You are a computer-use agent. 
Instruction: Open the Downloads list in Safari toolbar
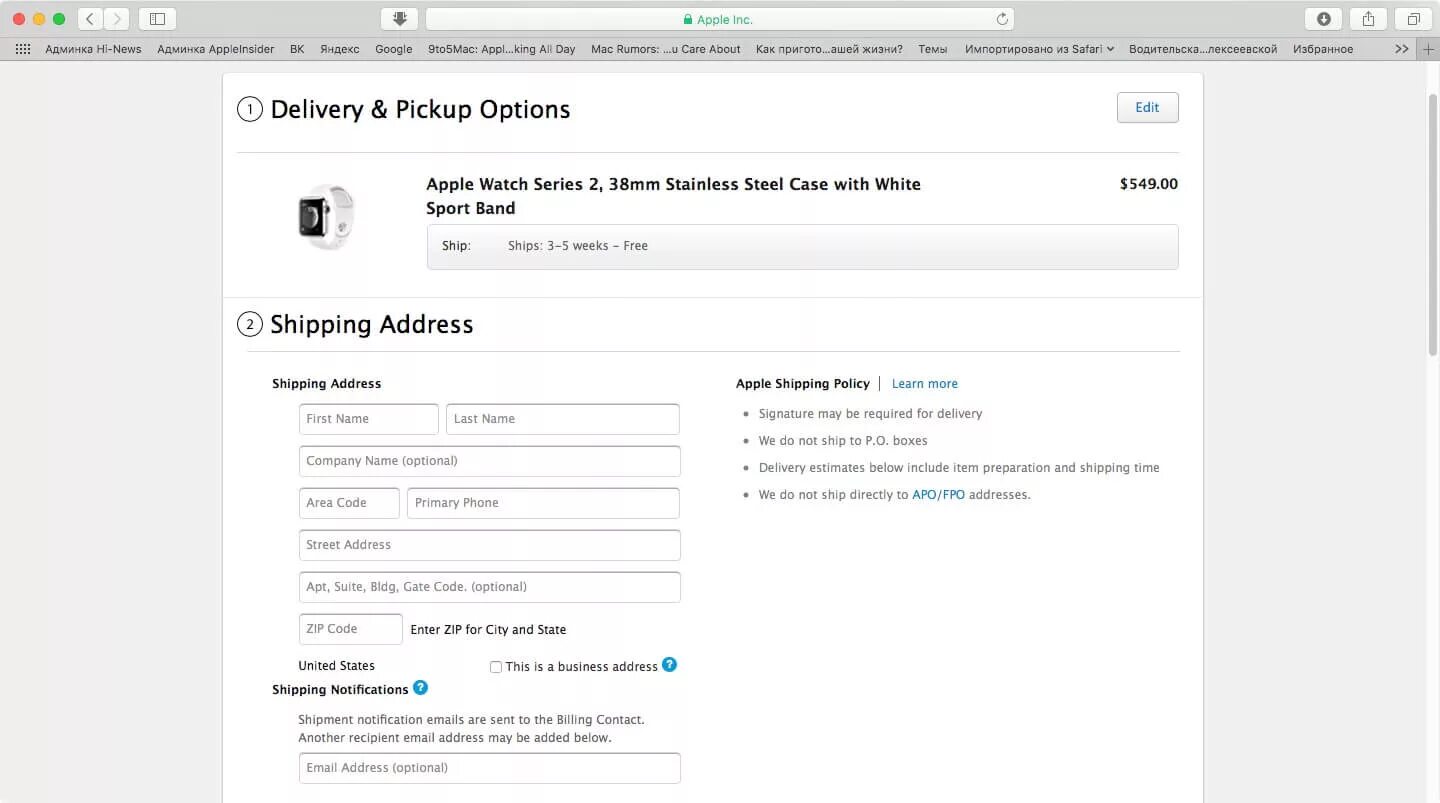point(1322,18)
